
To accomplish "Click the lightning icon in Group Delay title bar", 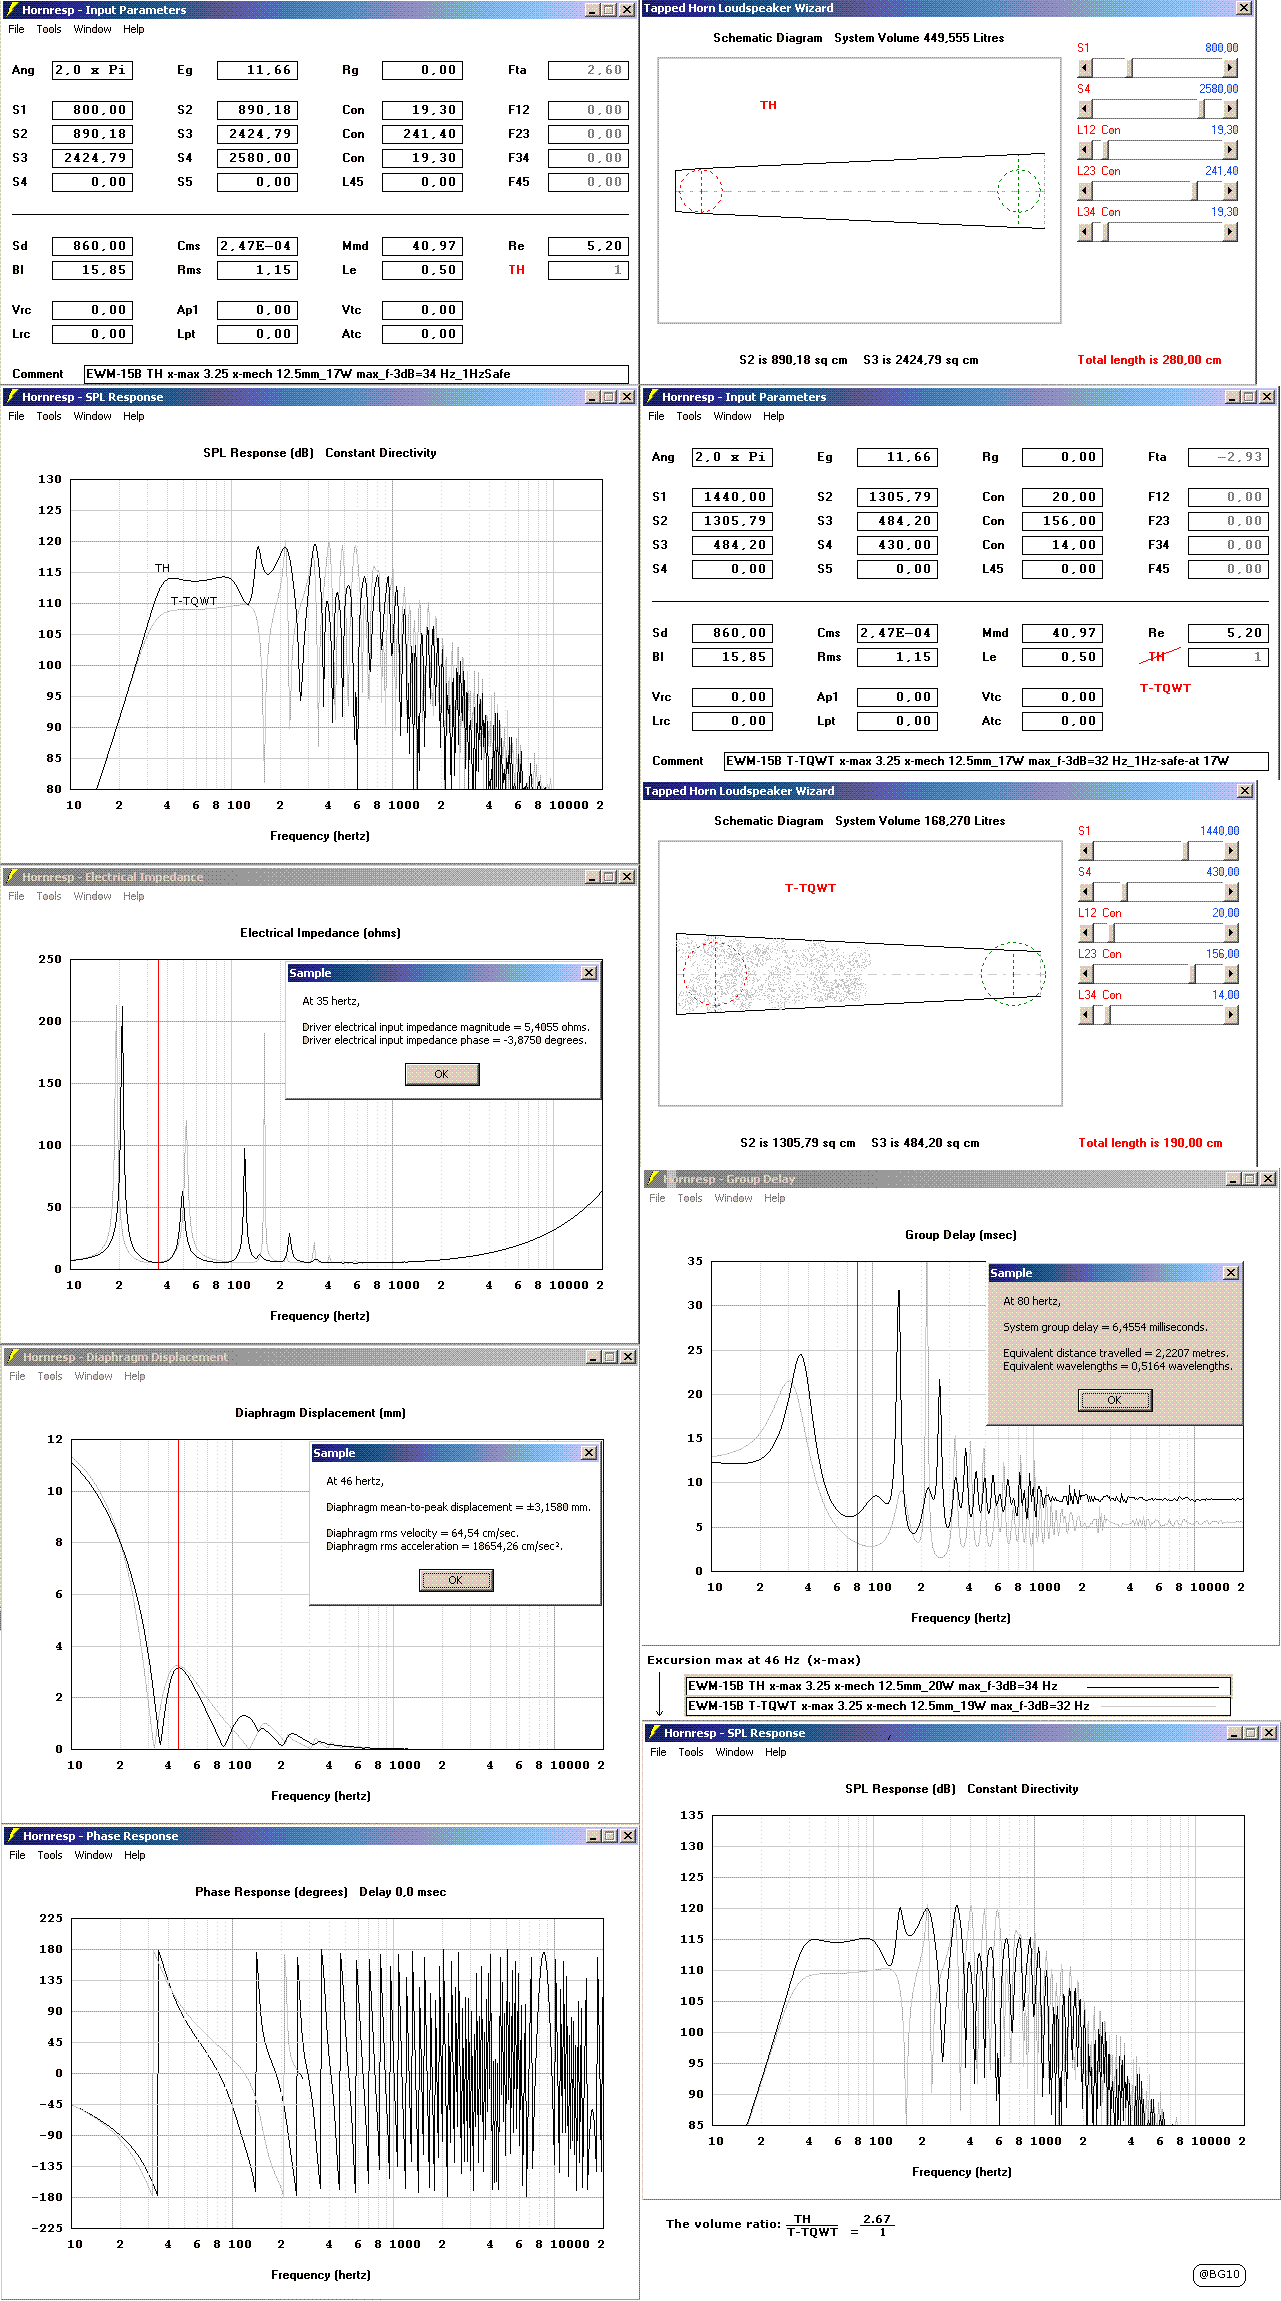I will coord(653,1179).
